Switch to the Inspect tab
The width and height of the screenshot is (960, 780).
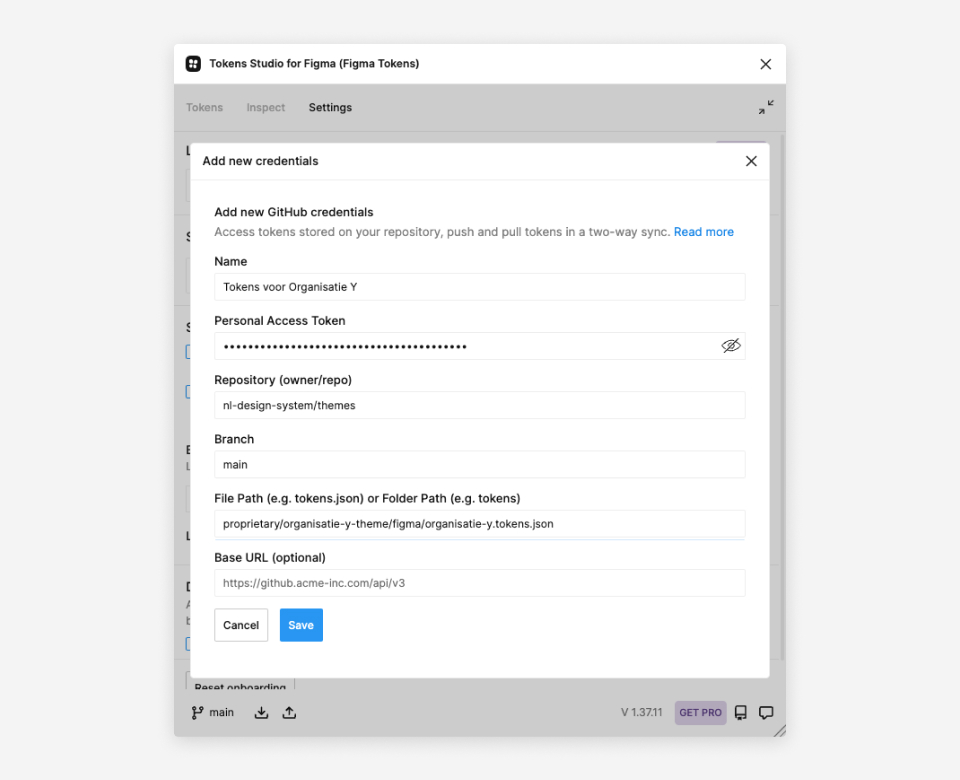click(x=266, y=108)
